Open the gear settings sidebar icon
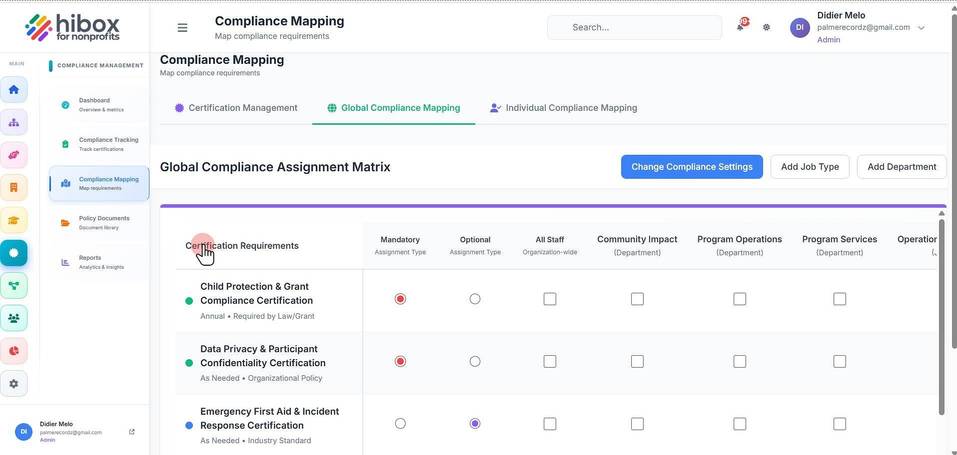 [13, 384]
